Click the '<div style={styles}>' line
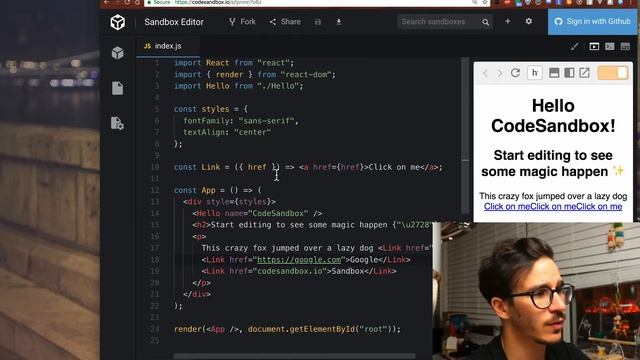 229,202
